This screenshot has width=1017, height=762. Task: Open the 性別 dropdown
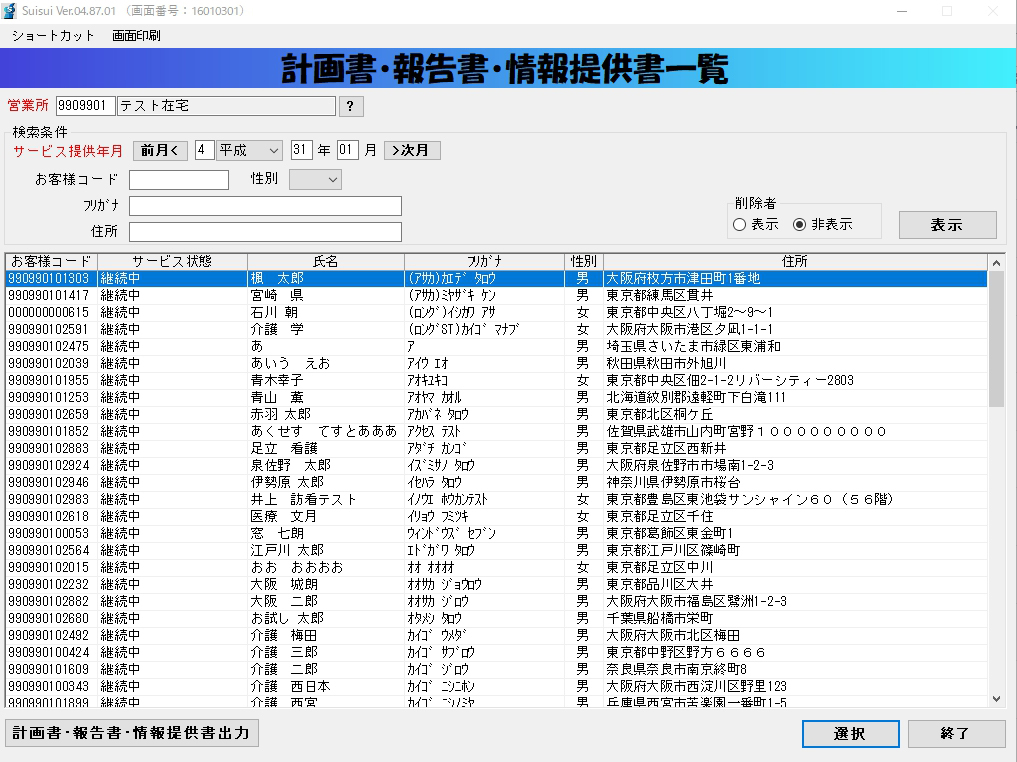coord(315,180)
